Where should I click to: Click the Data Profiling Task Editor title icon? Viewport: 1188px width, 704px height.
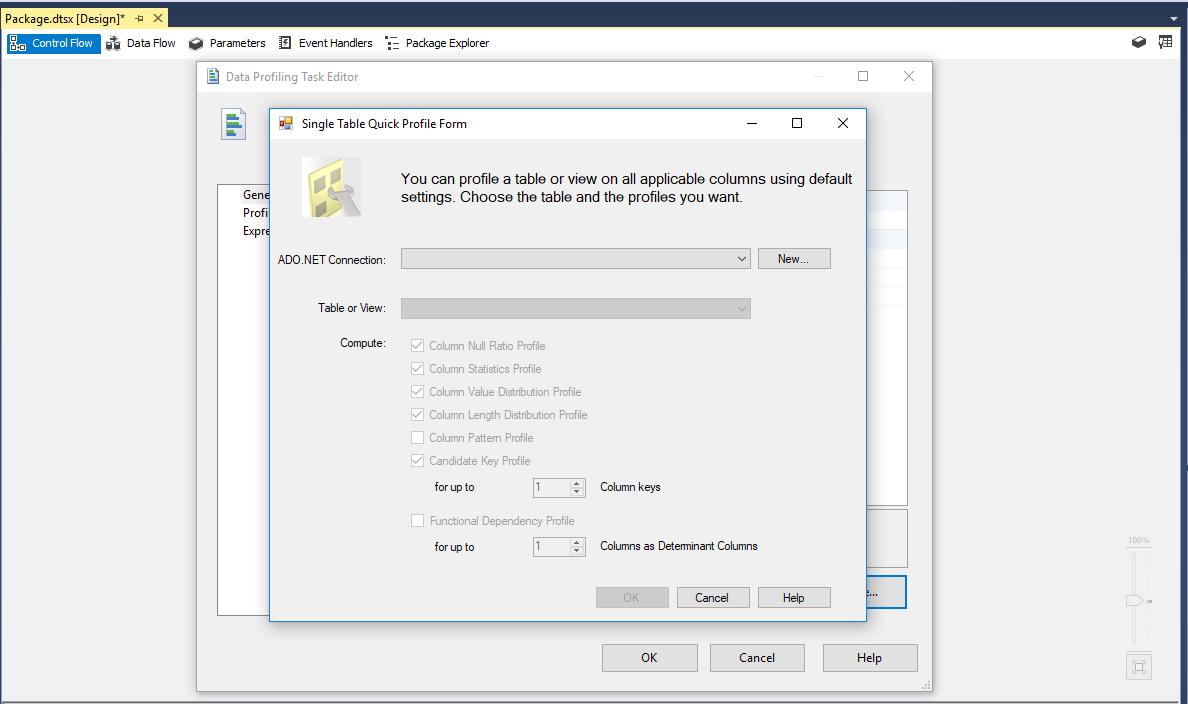pyautogui.click(x=213, y=77)
